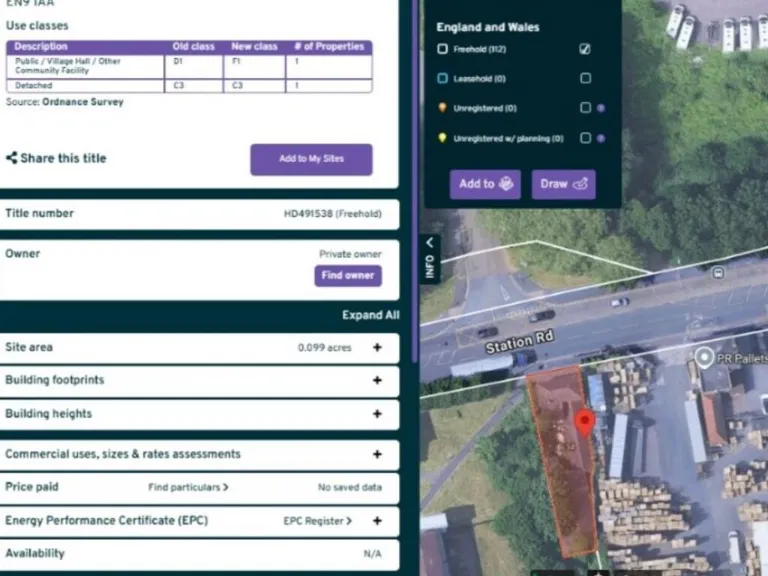Expand the Site area section
This screenshot has height=576, width=768.
click(x=377, y=348)
